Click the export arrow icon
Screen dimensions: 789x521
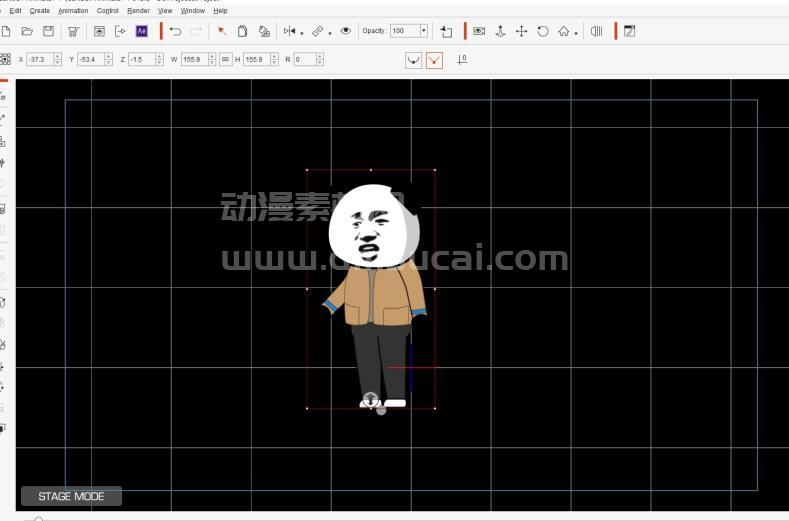click(x=120, y=31)
